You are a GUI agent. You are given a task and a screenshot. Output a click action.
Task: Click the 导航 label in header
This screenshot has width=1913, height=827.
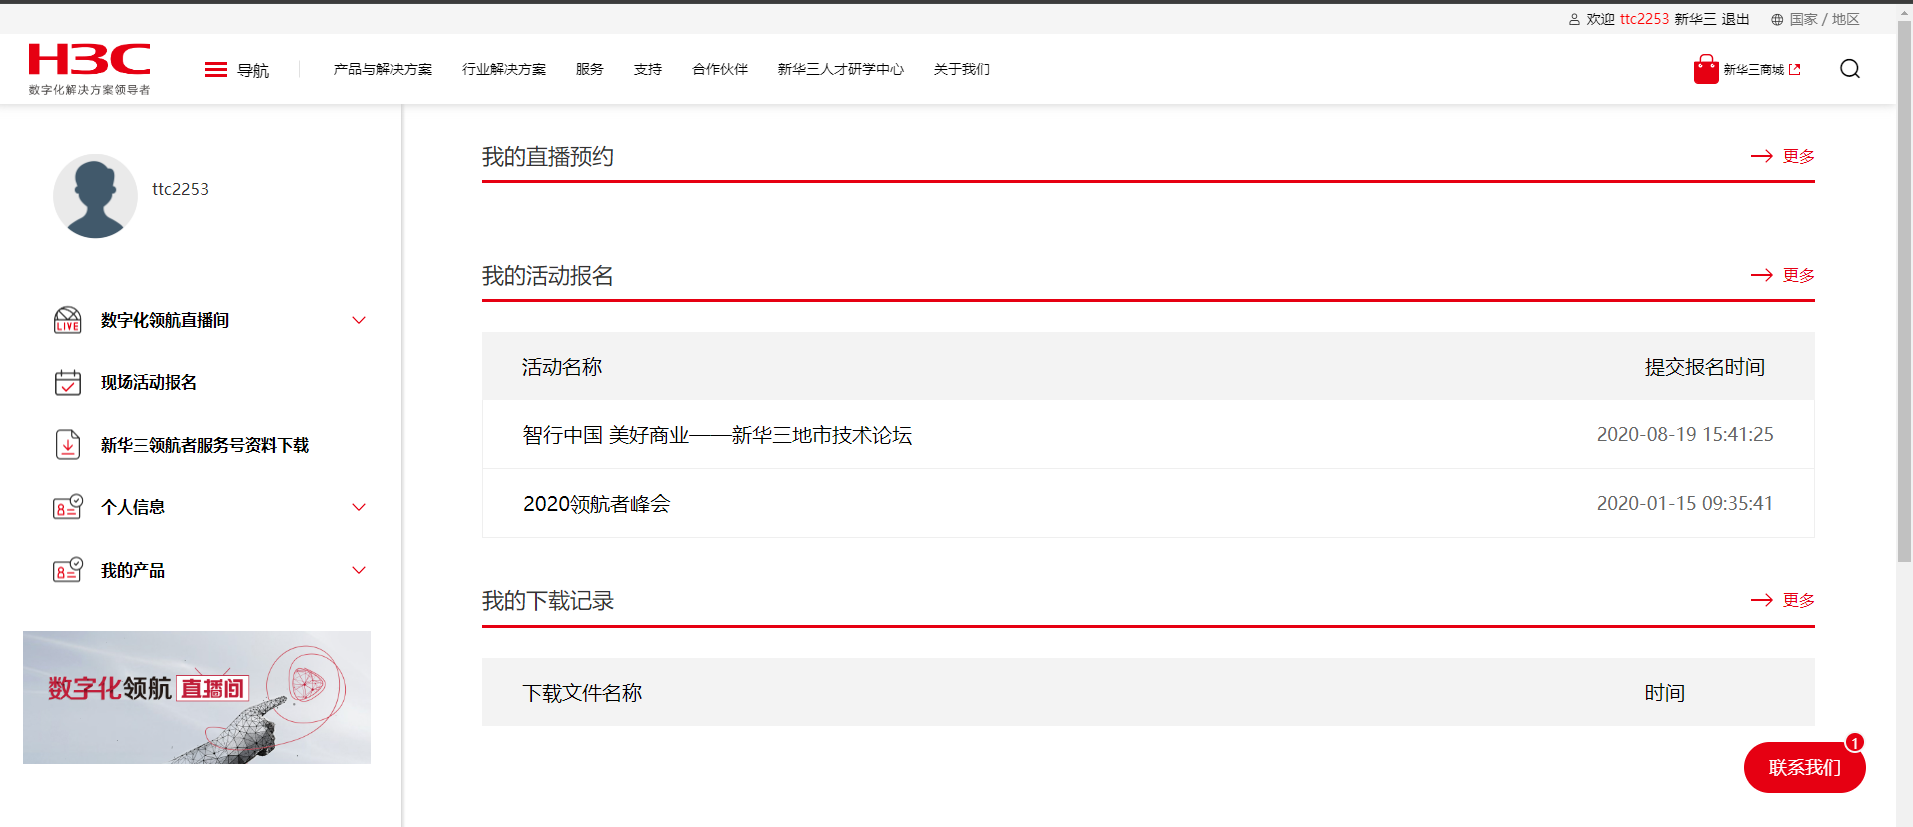[x=253, y=70]
